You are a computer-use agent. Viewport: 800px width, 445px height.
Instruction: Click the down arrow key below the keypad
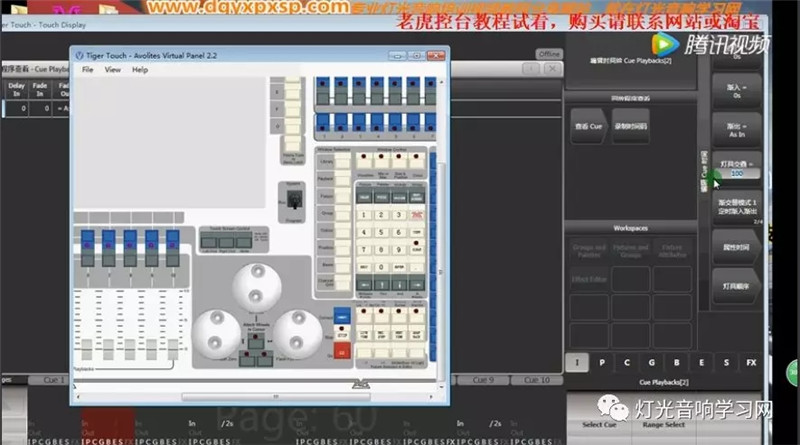point(399,284)
